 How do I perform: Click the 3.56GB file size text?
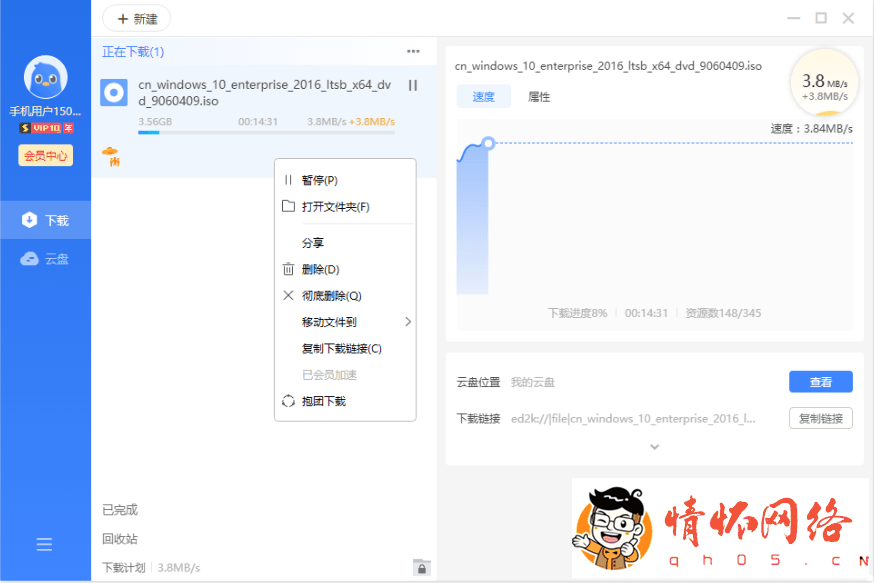pos(155,122)
